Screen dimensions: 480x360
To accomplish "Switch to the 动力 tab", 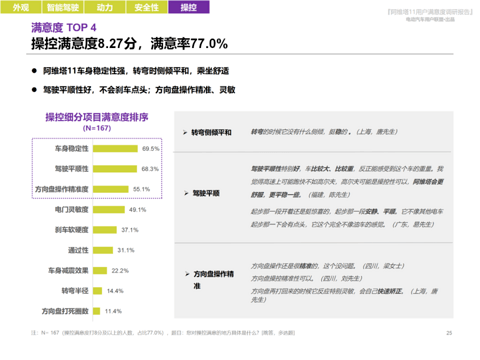I will click(x=105, y=7).
